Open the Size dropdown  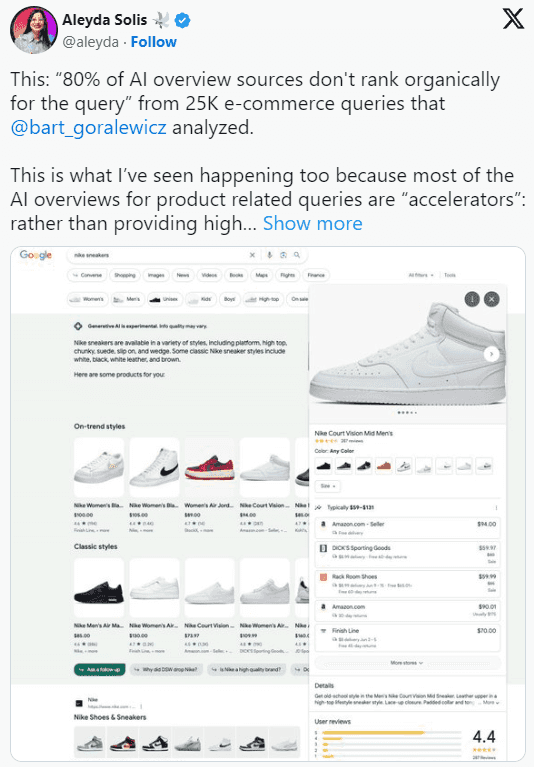pos(328,486)
